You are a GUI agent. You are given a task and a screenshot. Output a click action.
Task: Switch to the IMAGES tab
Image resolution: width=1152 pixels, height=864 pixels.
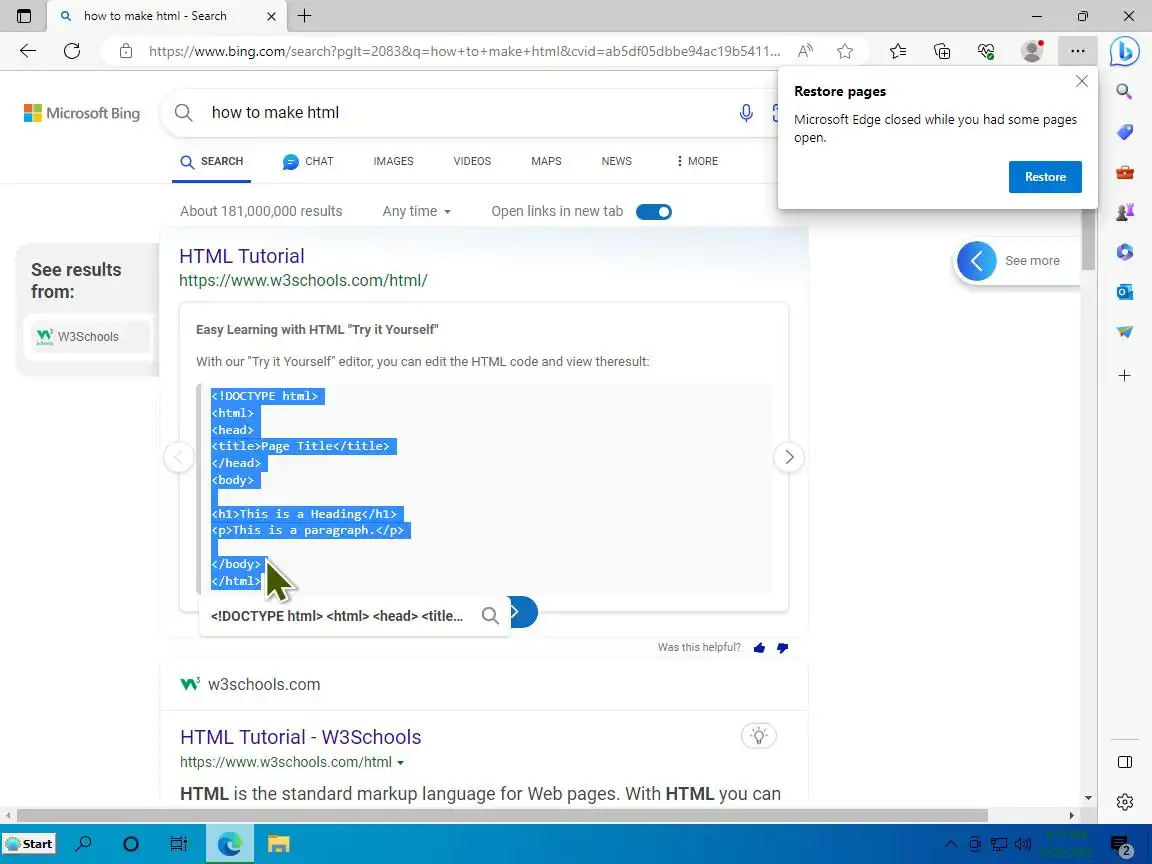pos(393,161)
